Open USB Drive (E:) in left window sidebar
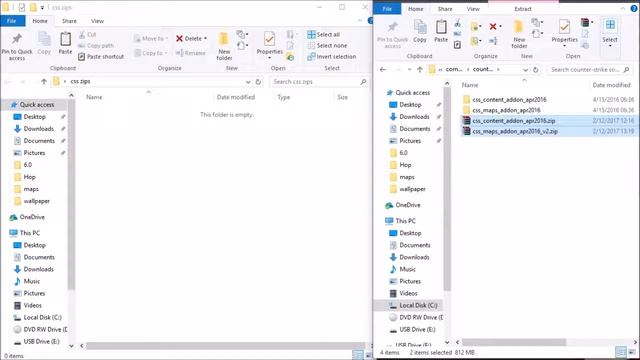Image resolution: width=640 pixels, height=360 pixels. click(41, 342)
